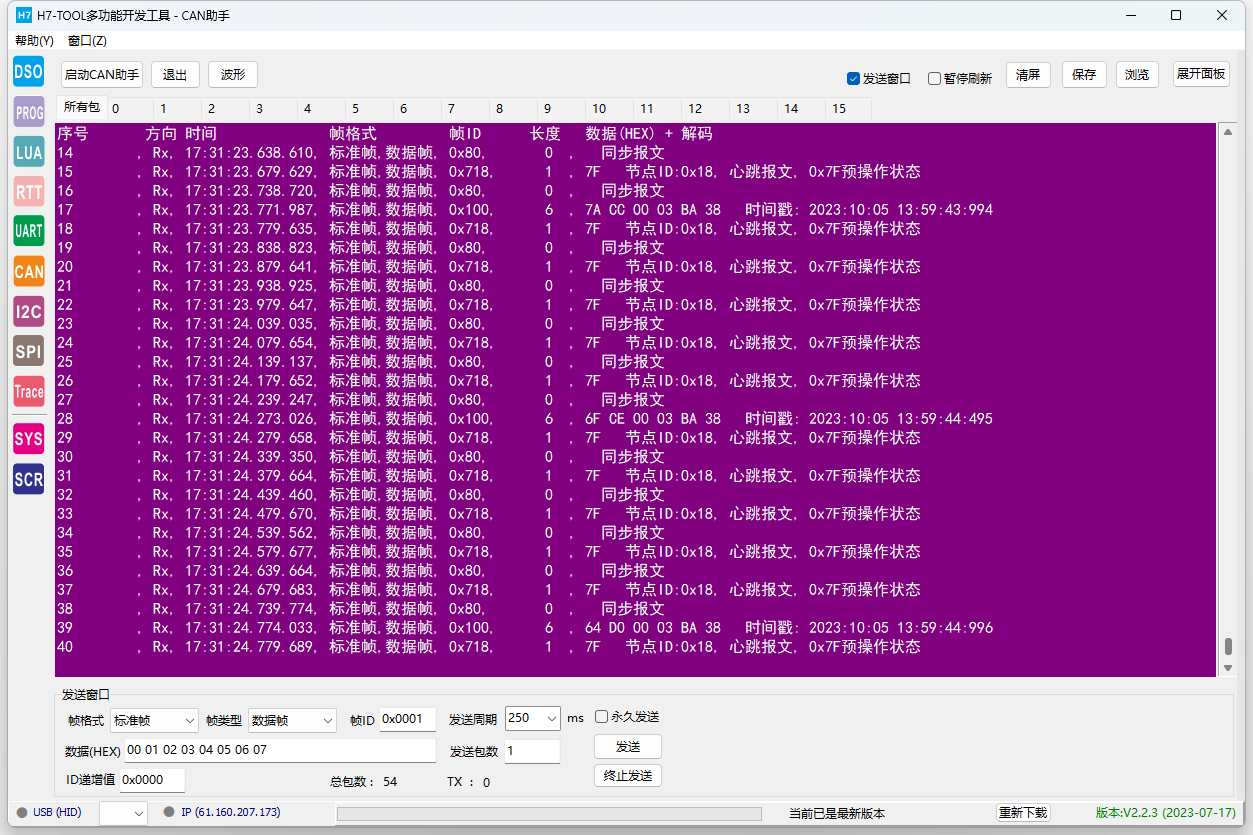Click the version V2.2.3 text
Image resolution: width=1253 pixels, height=835 pixels.
click(1165, 812)
